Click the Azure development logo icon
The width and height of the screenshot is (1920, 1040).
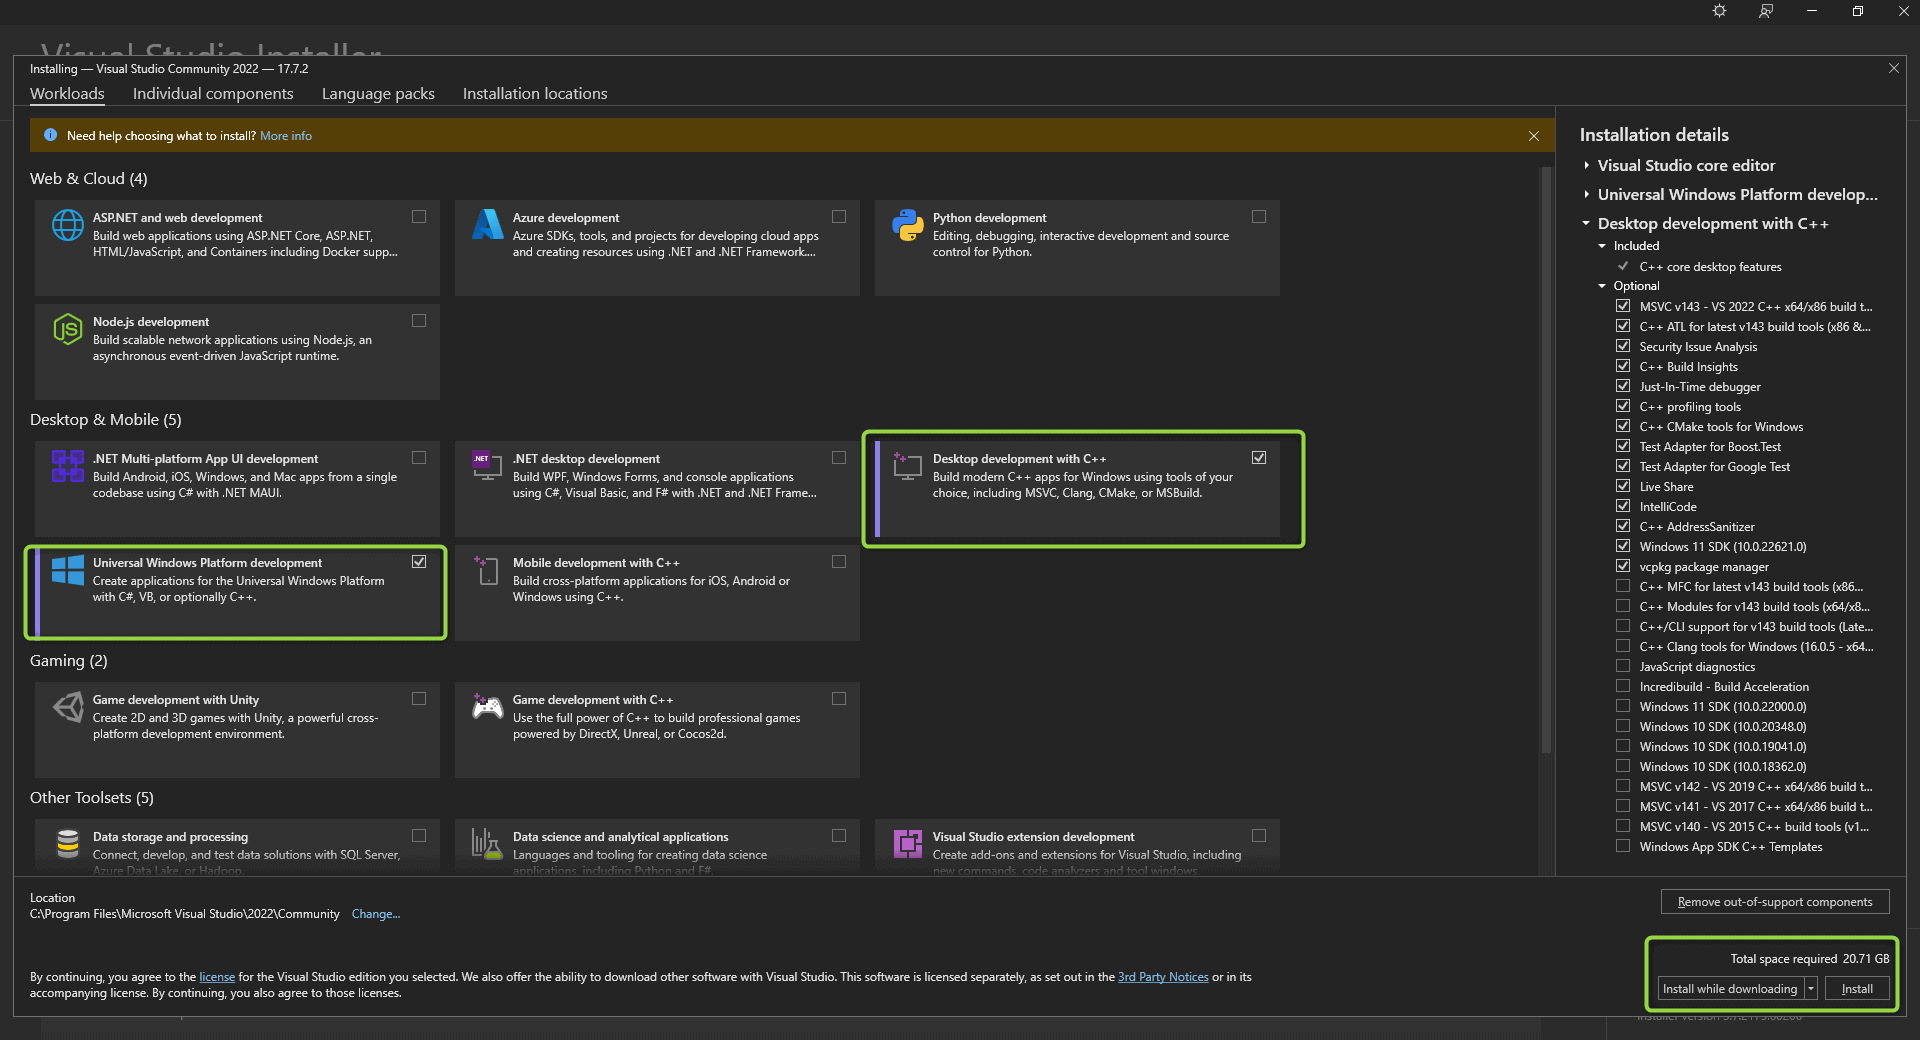tap(488, 225)
